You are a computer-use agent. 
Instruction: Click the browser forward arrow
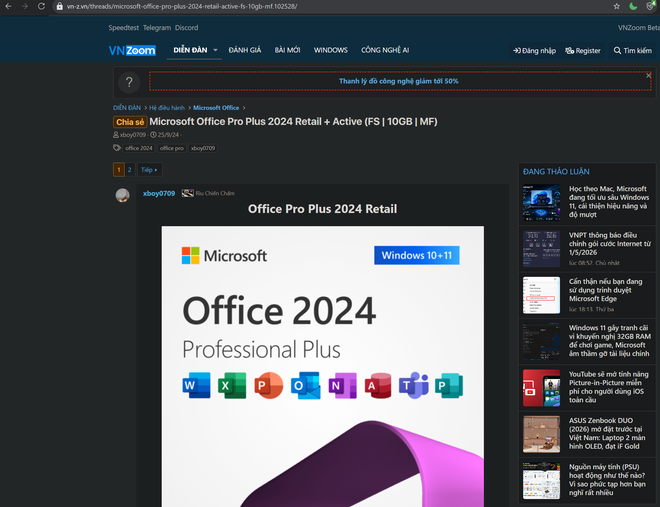(24, 6)
